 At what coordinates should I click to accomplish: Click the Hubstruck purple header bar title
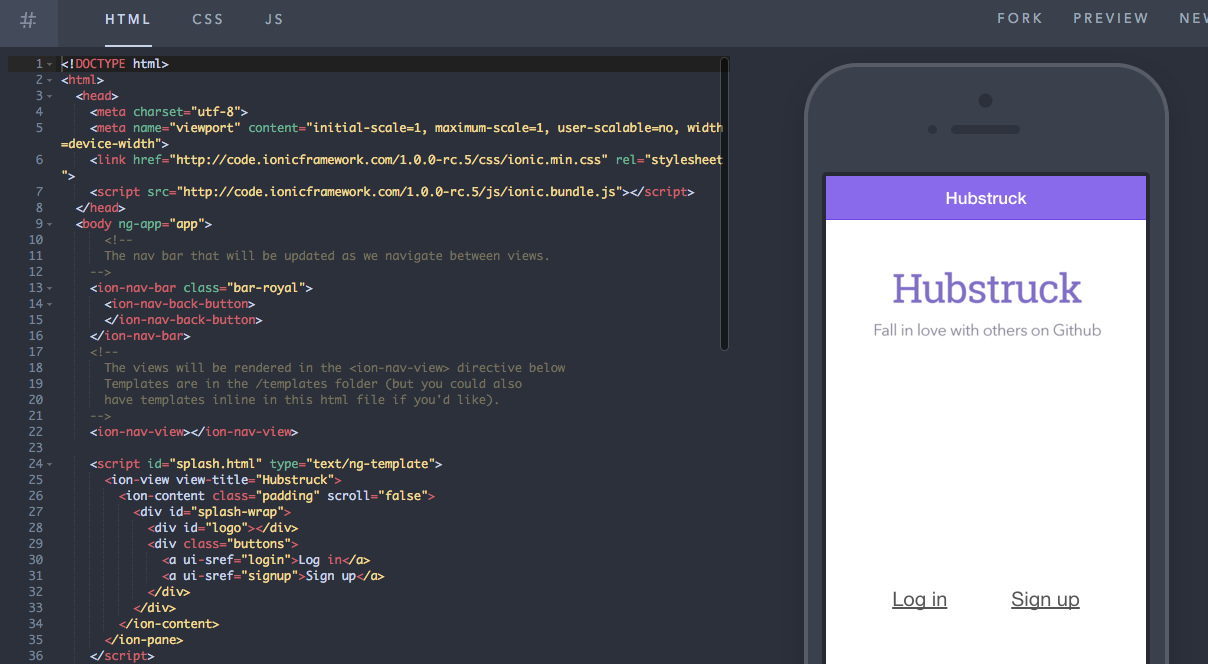click(986, 198)
